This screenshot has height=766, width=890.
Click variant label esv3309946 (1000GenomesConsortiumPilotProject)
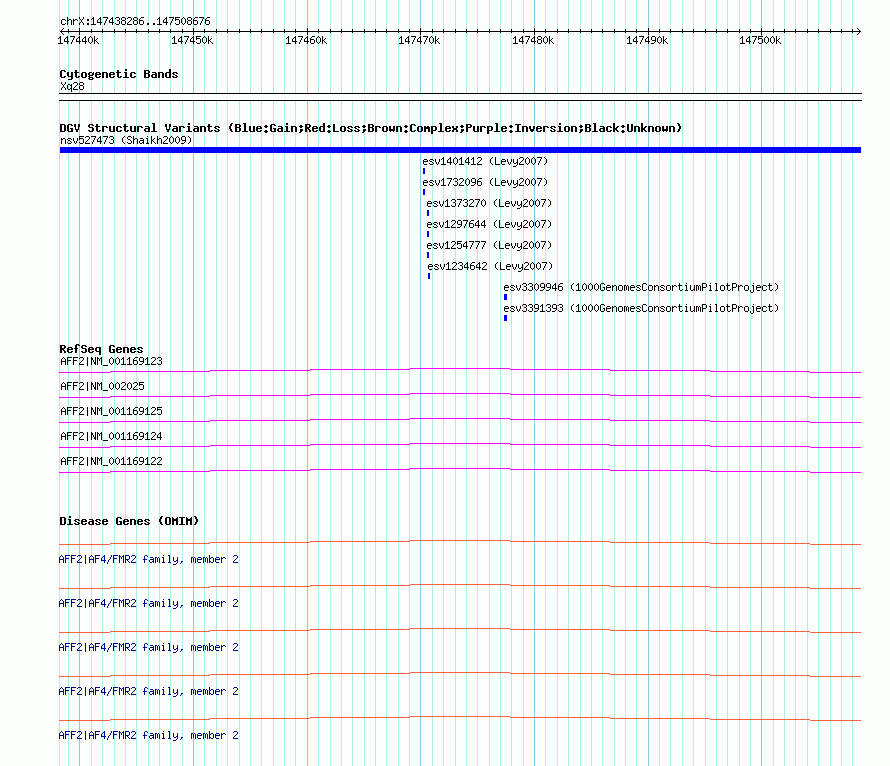point(641,287)
